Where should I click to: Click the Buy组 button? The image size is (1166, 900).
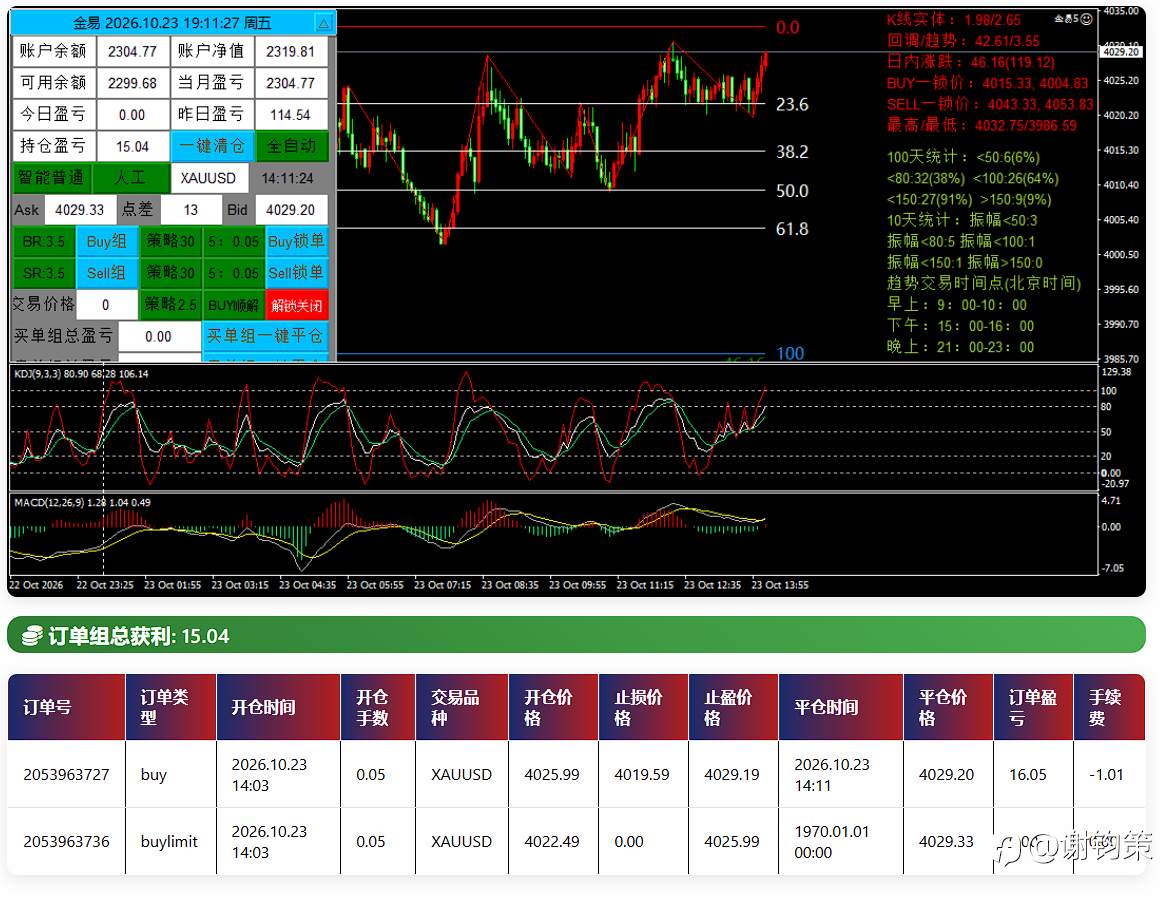click(106, 241)
